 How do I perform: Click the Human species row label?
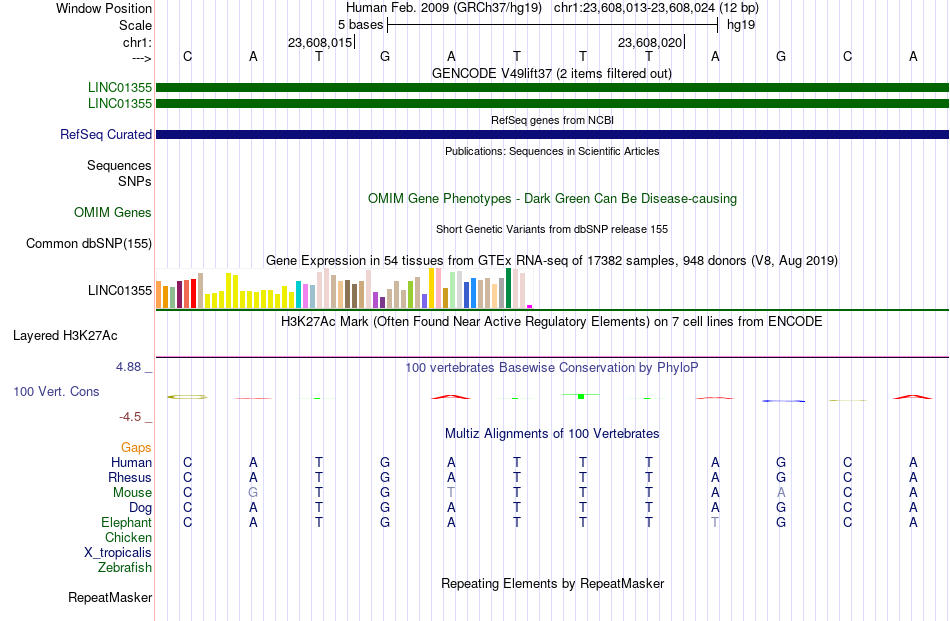click(131, 463)
